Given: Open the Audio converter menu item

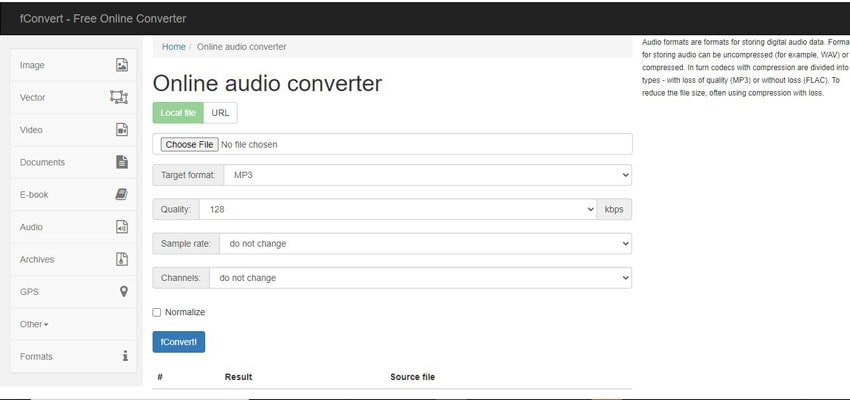Looking at the screenshot, I should click(73, 227).
